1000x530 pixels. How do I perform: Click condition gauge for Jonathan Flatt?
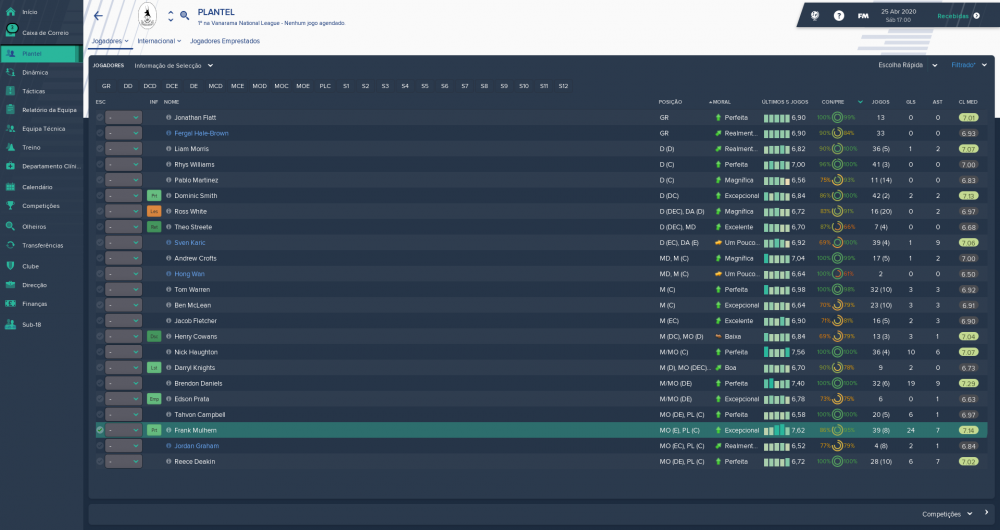tap(837, 117)
